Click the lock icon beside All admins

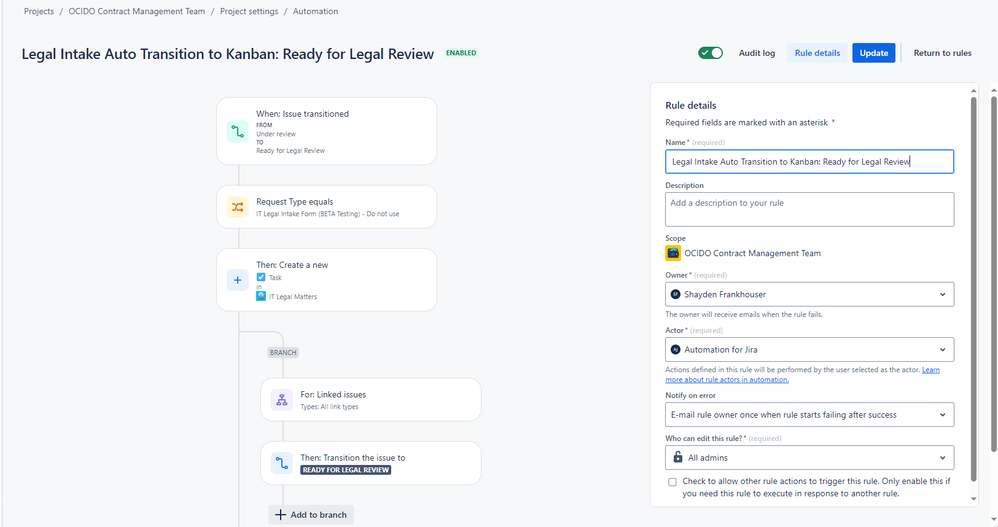[x=677, y=457]
